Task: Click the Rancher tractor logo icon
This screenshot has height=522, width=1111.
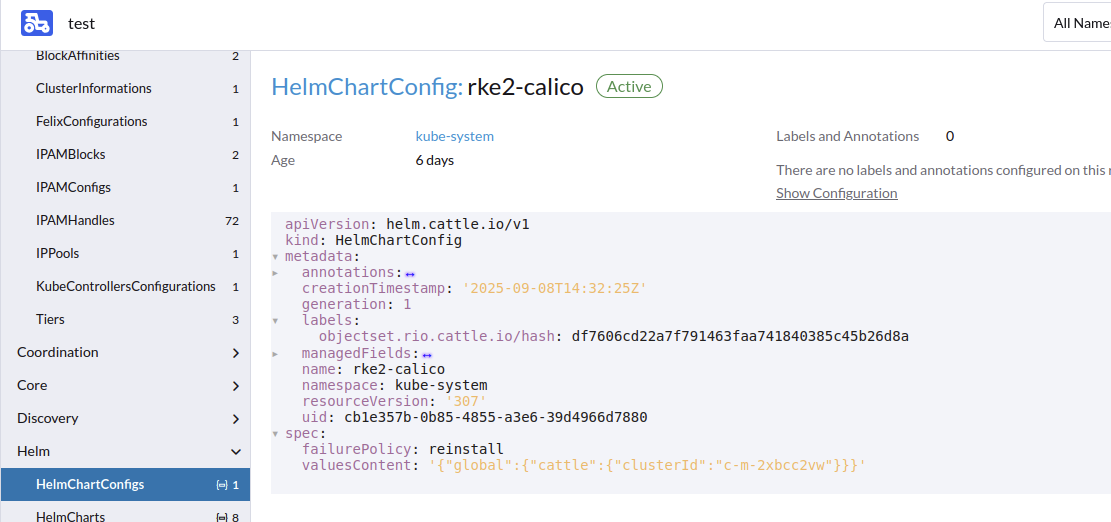Action: pyautogui.click(x=37, y=23)
